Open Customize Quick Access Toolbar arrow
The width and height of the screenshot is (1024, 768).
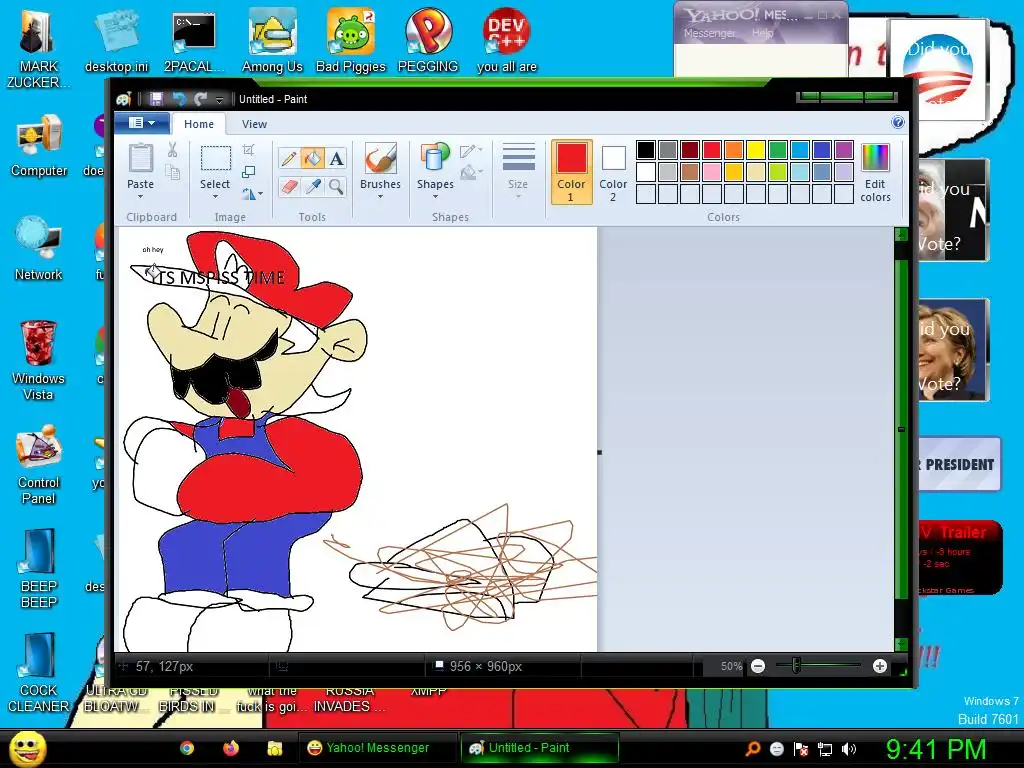tap(219, 99)
